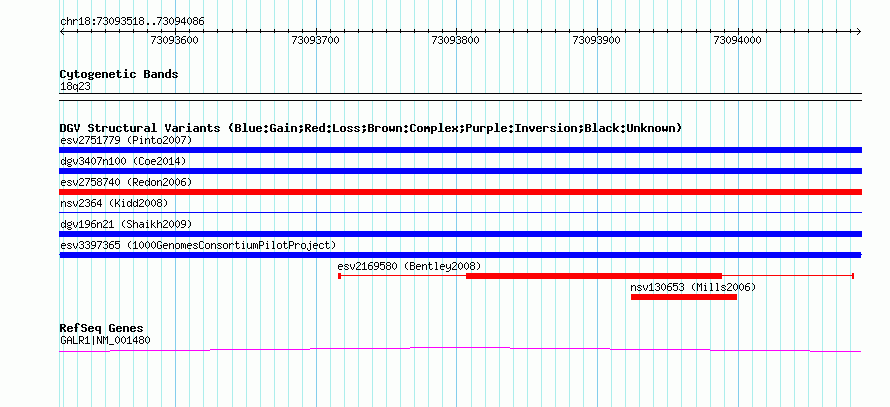Screen dimensions: 890x407
Task: Select the 18q23 cytogenetic band bar
Action: (460, 96)
